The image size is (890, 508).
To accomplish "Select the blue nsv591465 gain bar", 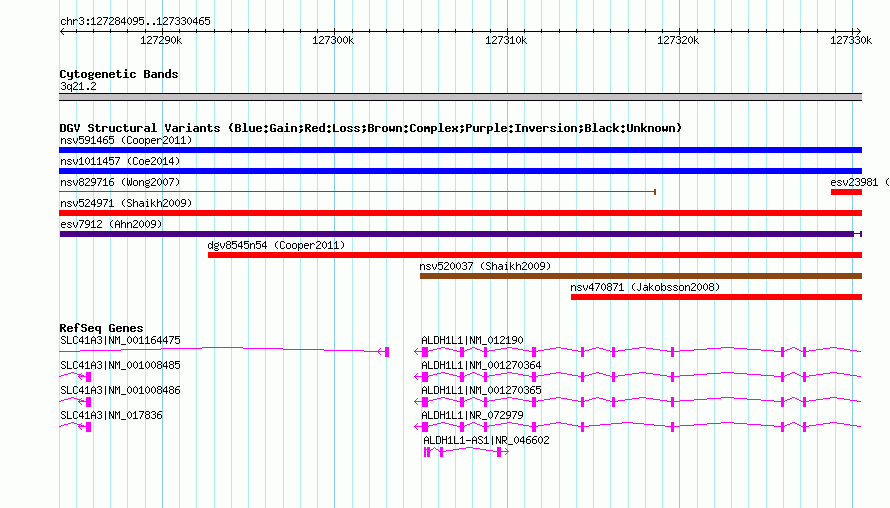I will (x=460, y=150).
